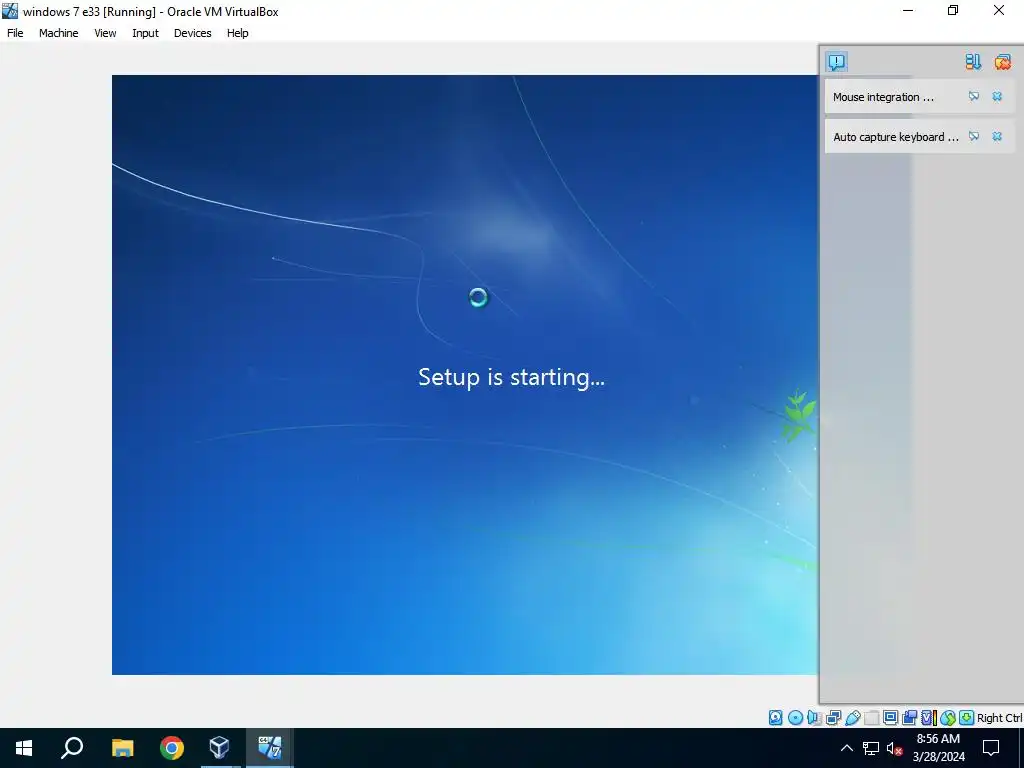Click the network tray icon
This screenshot has width=1024, height=768.
tap(871, 748)
